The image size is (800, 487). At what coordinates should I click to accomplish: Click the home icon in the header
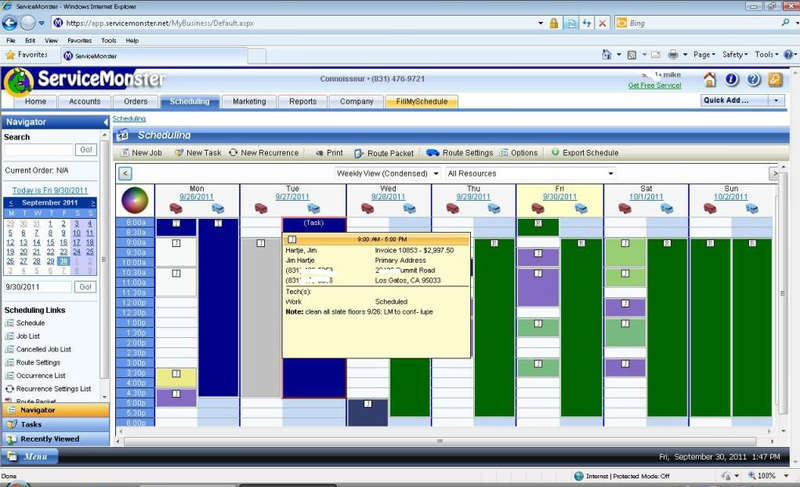tap(710, 80)
